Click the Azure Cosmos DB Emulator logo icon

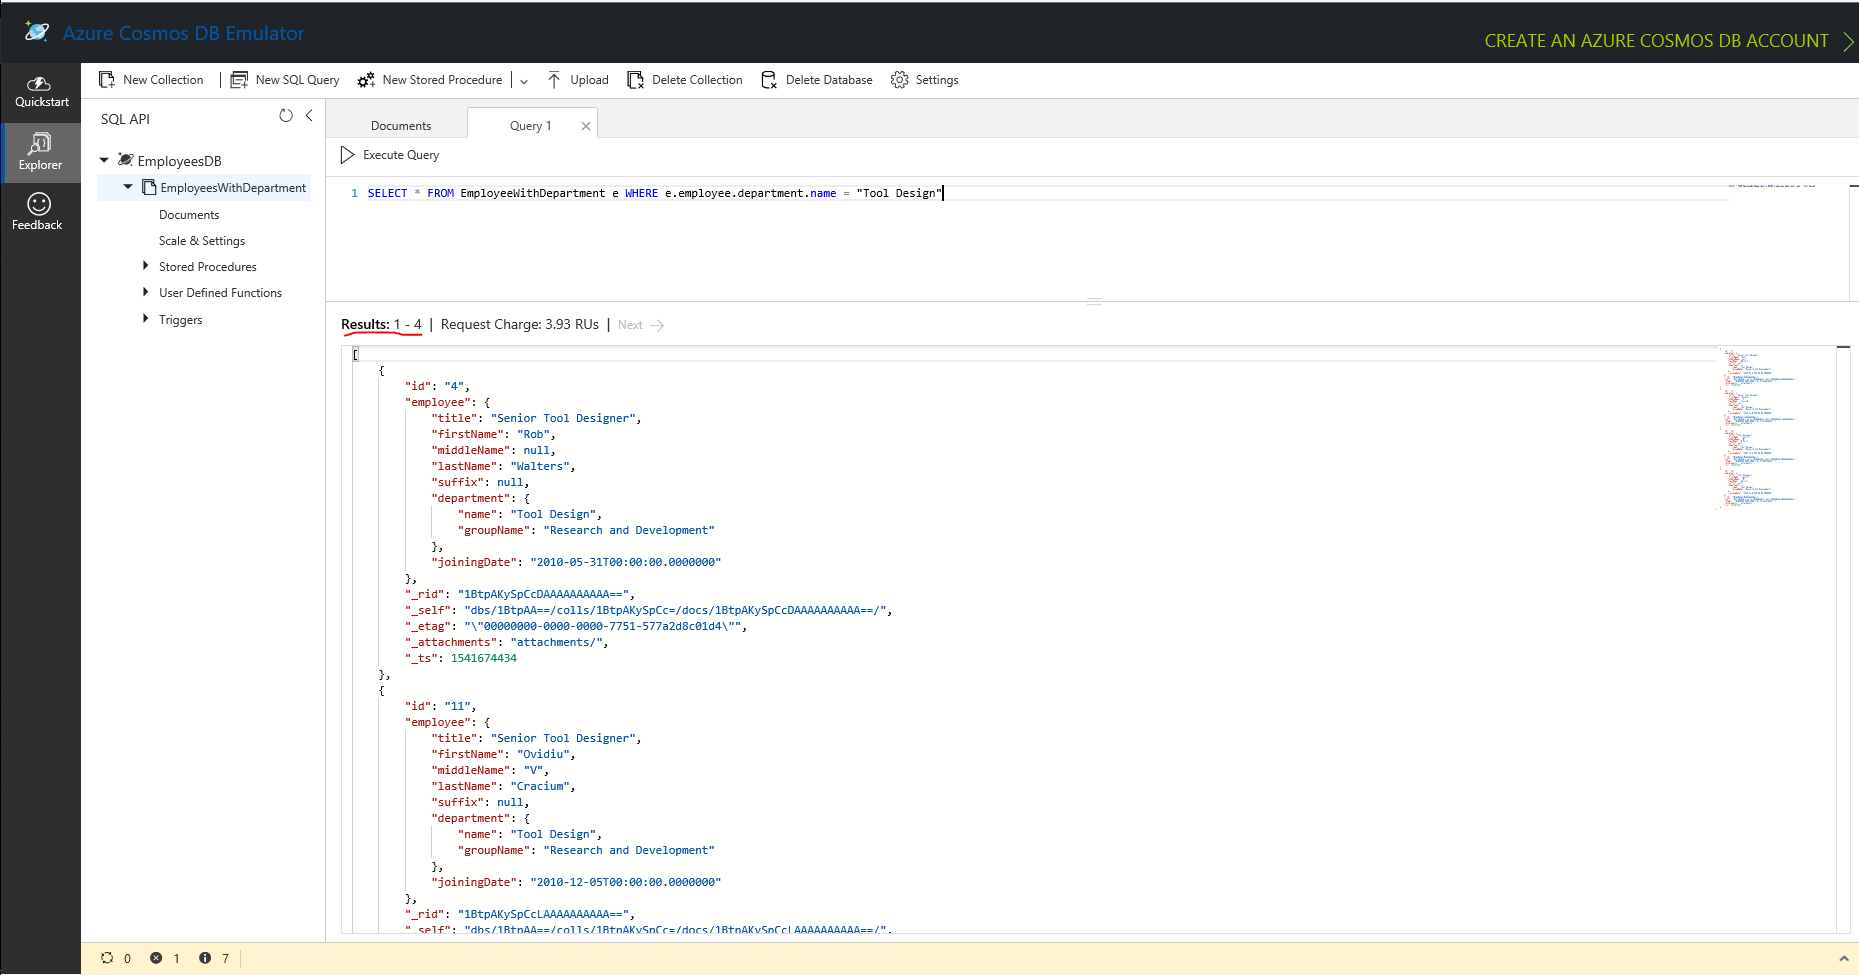tap(37, 32)
